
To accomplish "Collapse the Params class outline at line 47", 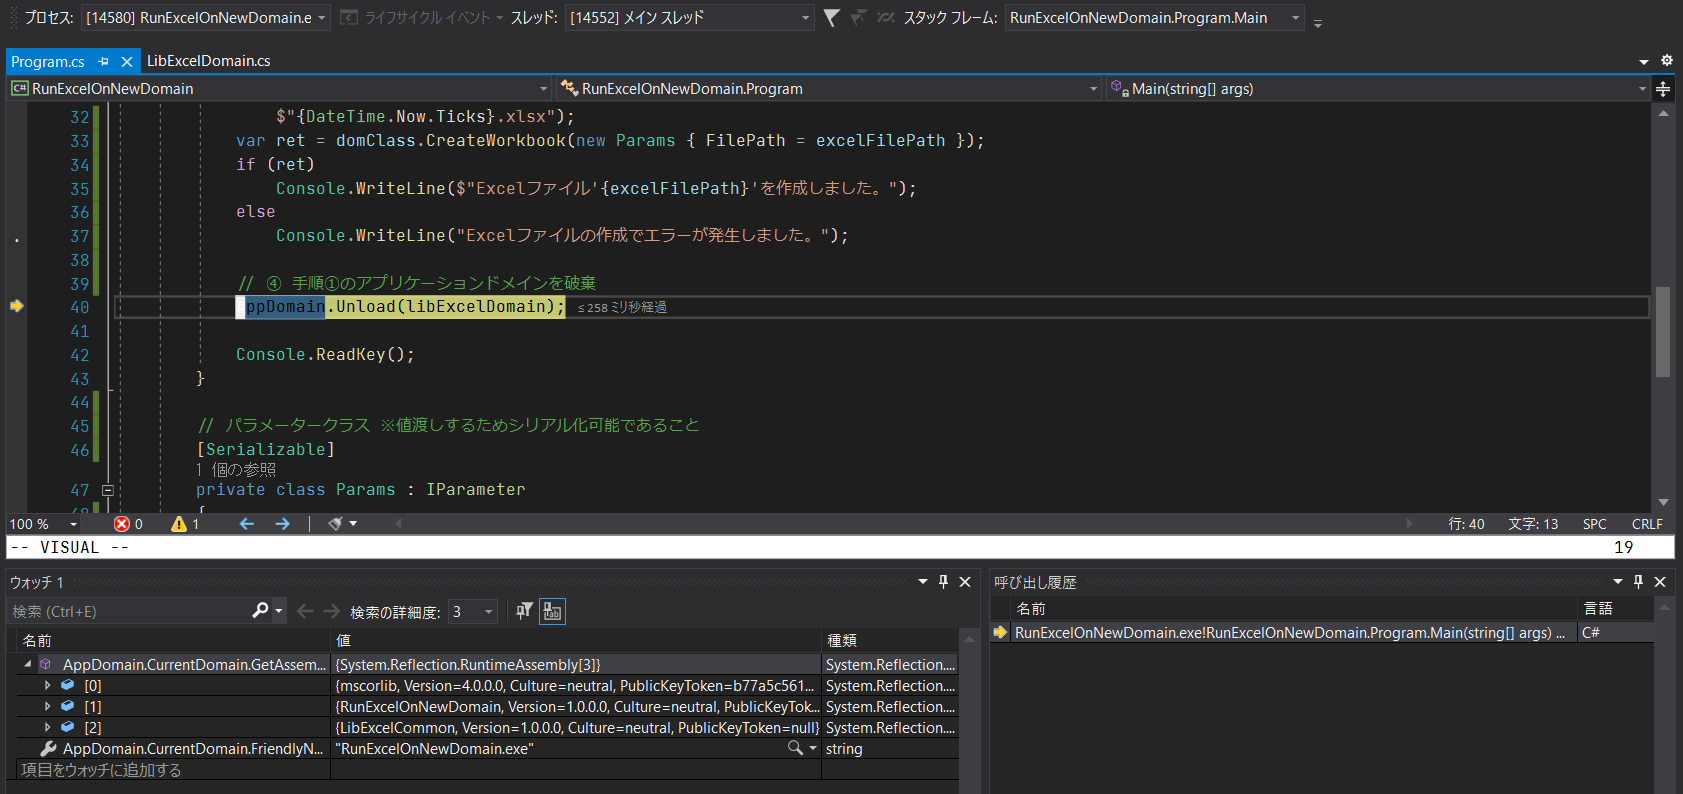I will pos(108,490).
